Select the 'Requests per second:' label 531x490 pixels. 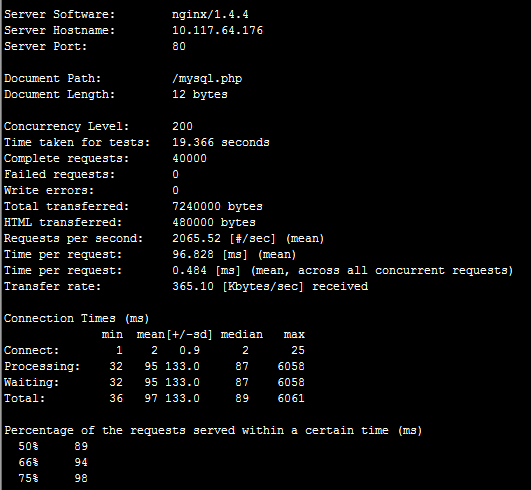73,239
